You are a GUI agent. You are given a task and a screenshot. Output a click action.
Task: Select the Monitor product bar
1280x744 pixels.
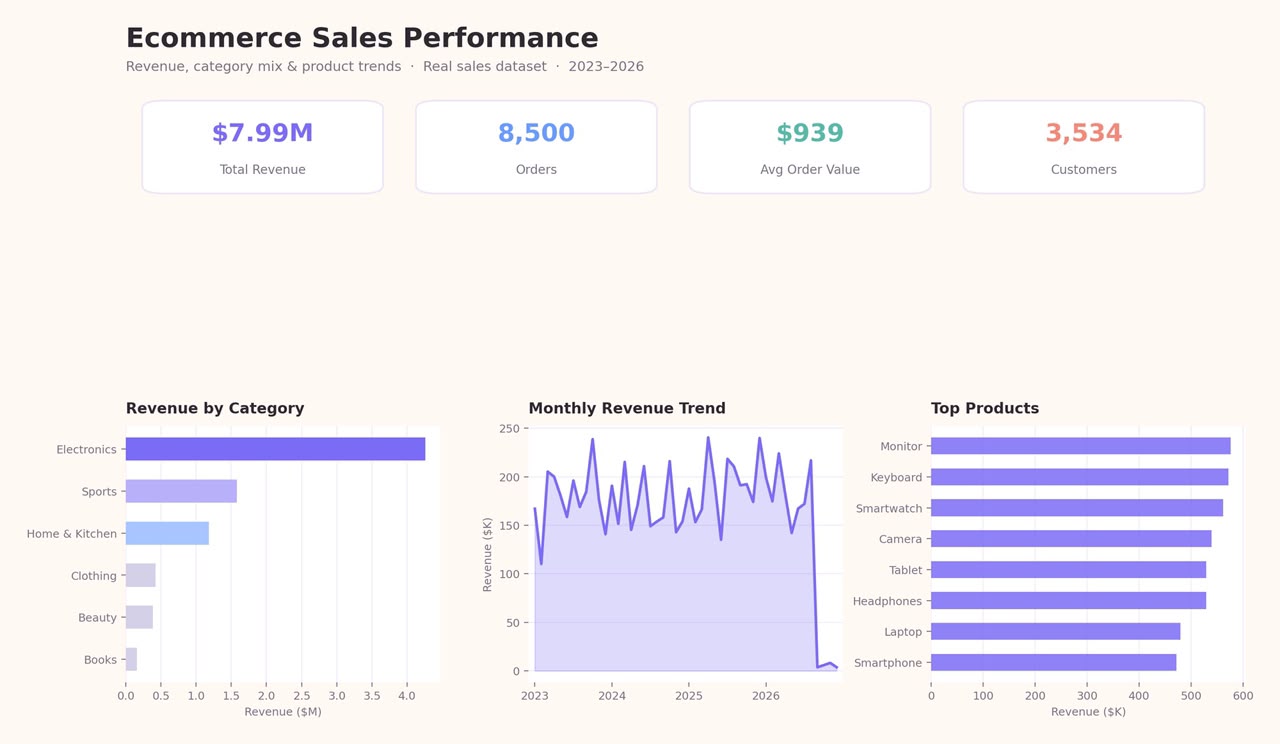pos(1081,446)
